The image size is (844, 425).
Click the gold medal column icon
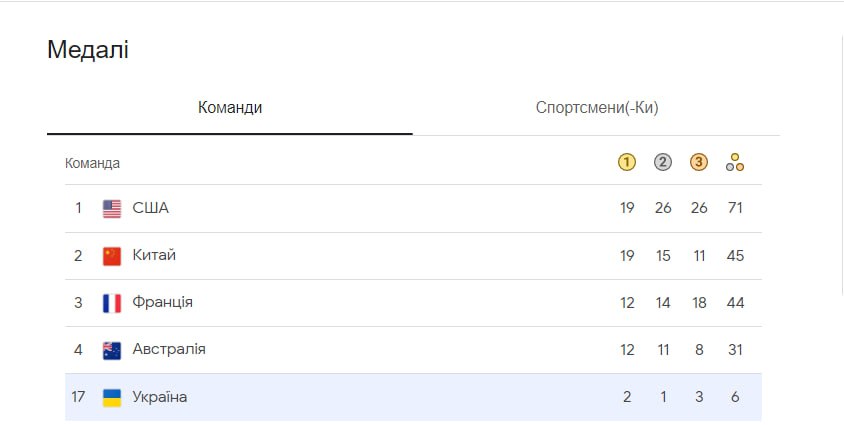627,162
